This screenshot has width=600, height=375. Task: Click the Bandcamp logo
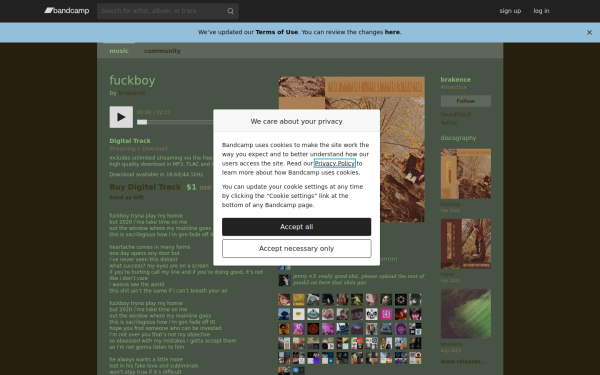point(67,11)
